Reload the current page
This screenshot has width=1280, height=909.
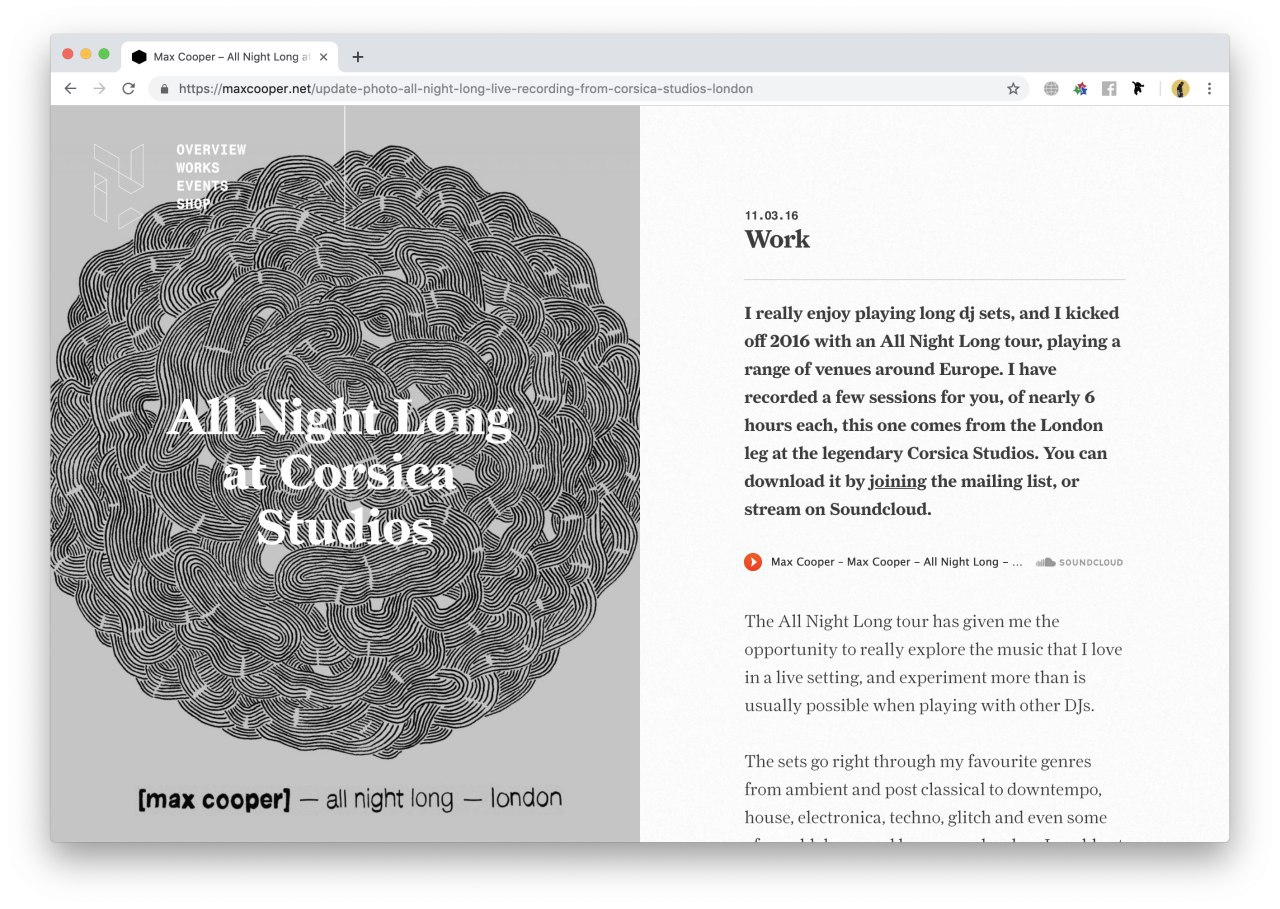(x=128, y=88)
